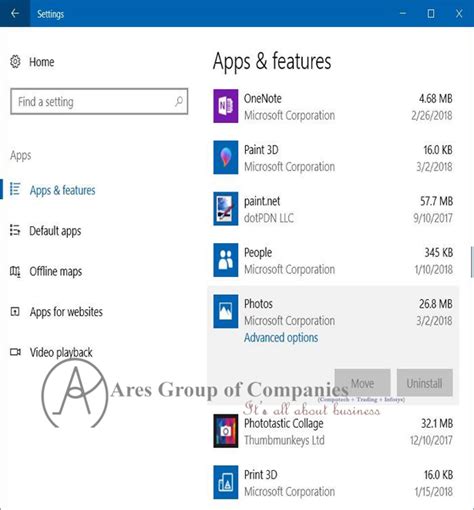Click the Home gear icon
Viewport: 474px width, 510px height.
coord(15,62)
